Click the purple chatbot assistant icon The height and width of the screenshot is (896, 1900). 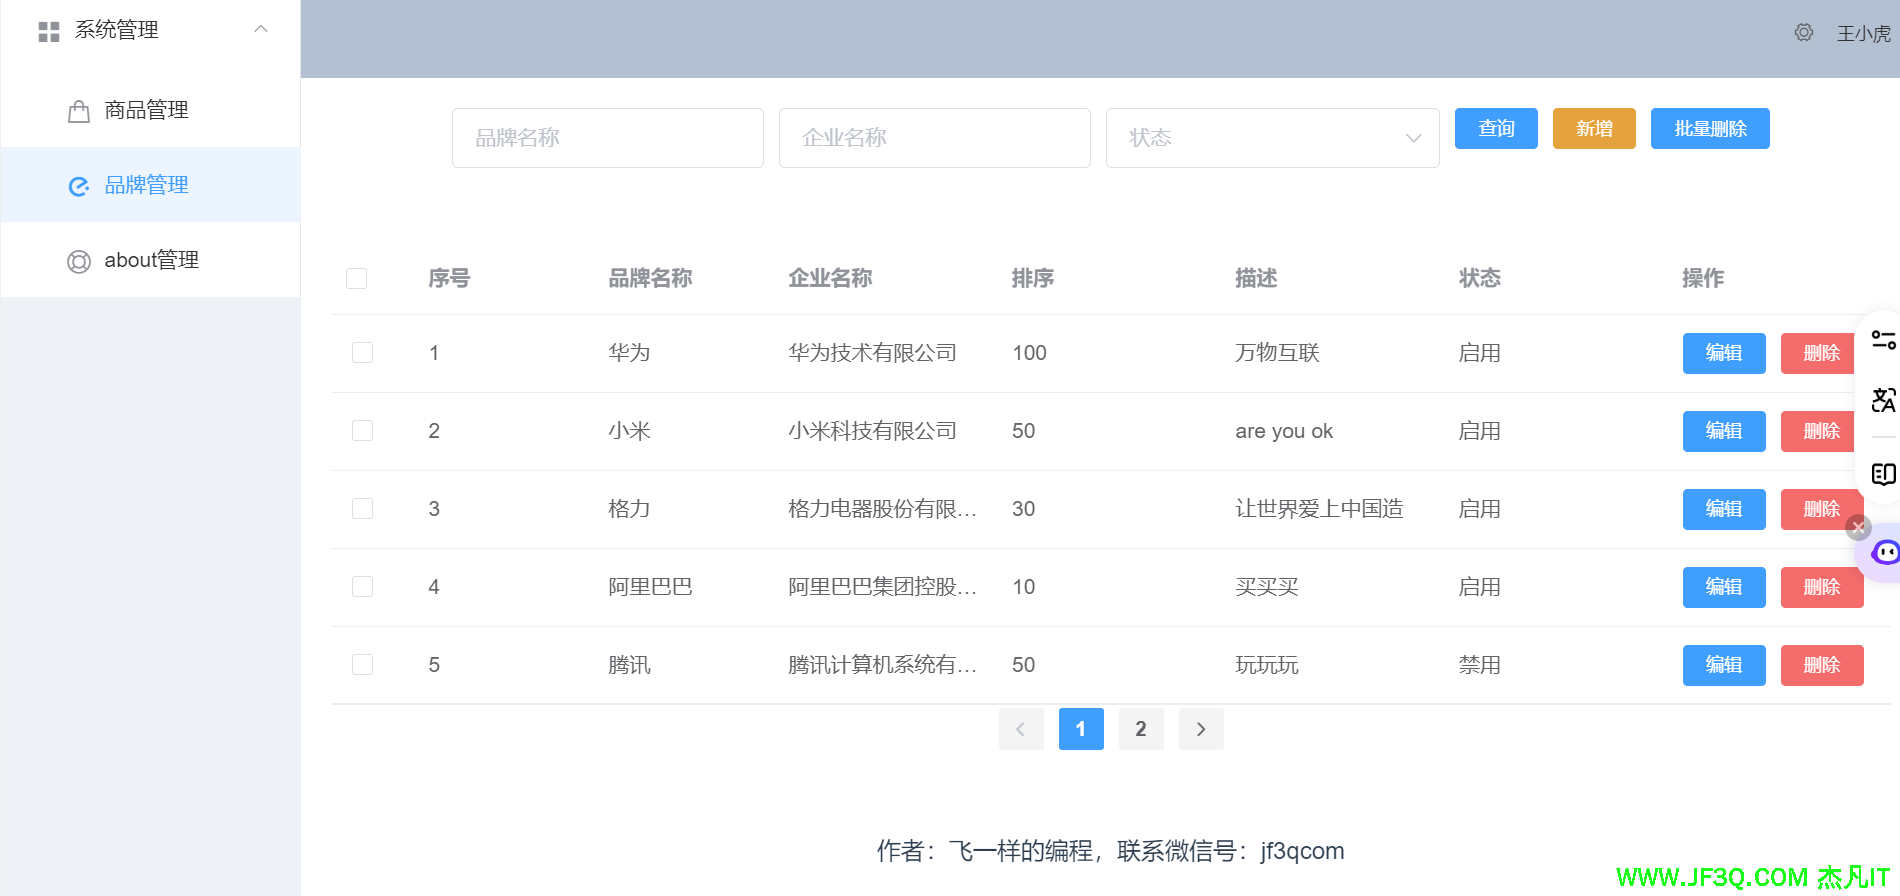tap(1885, 552)
